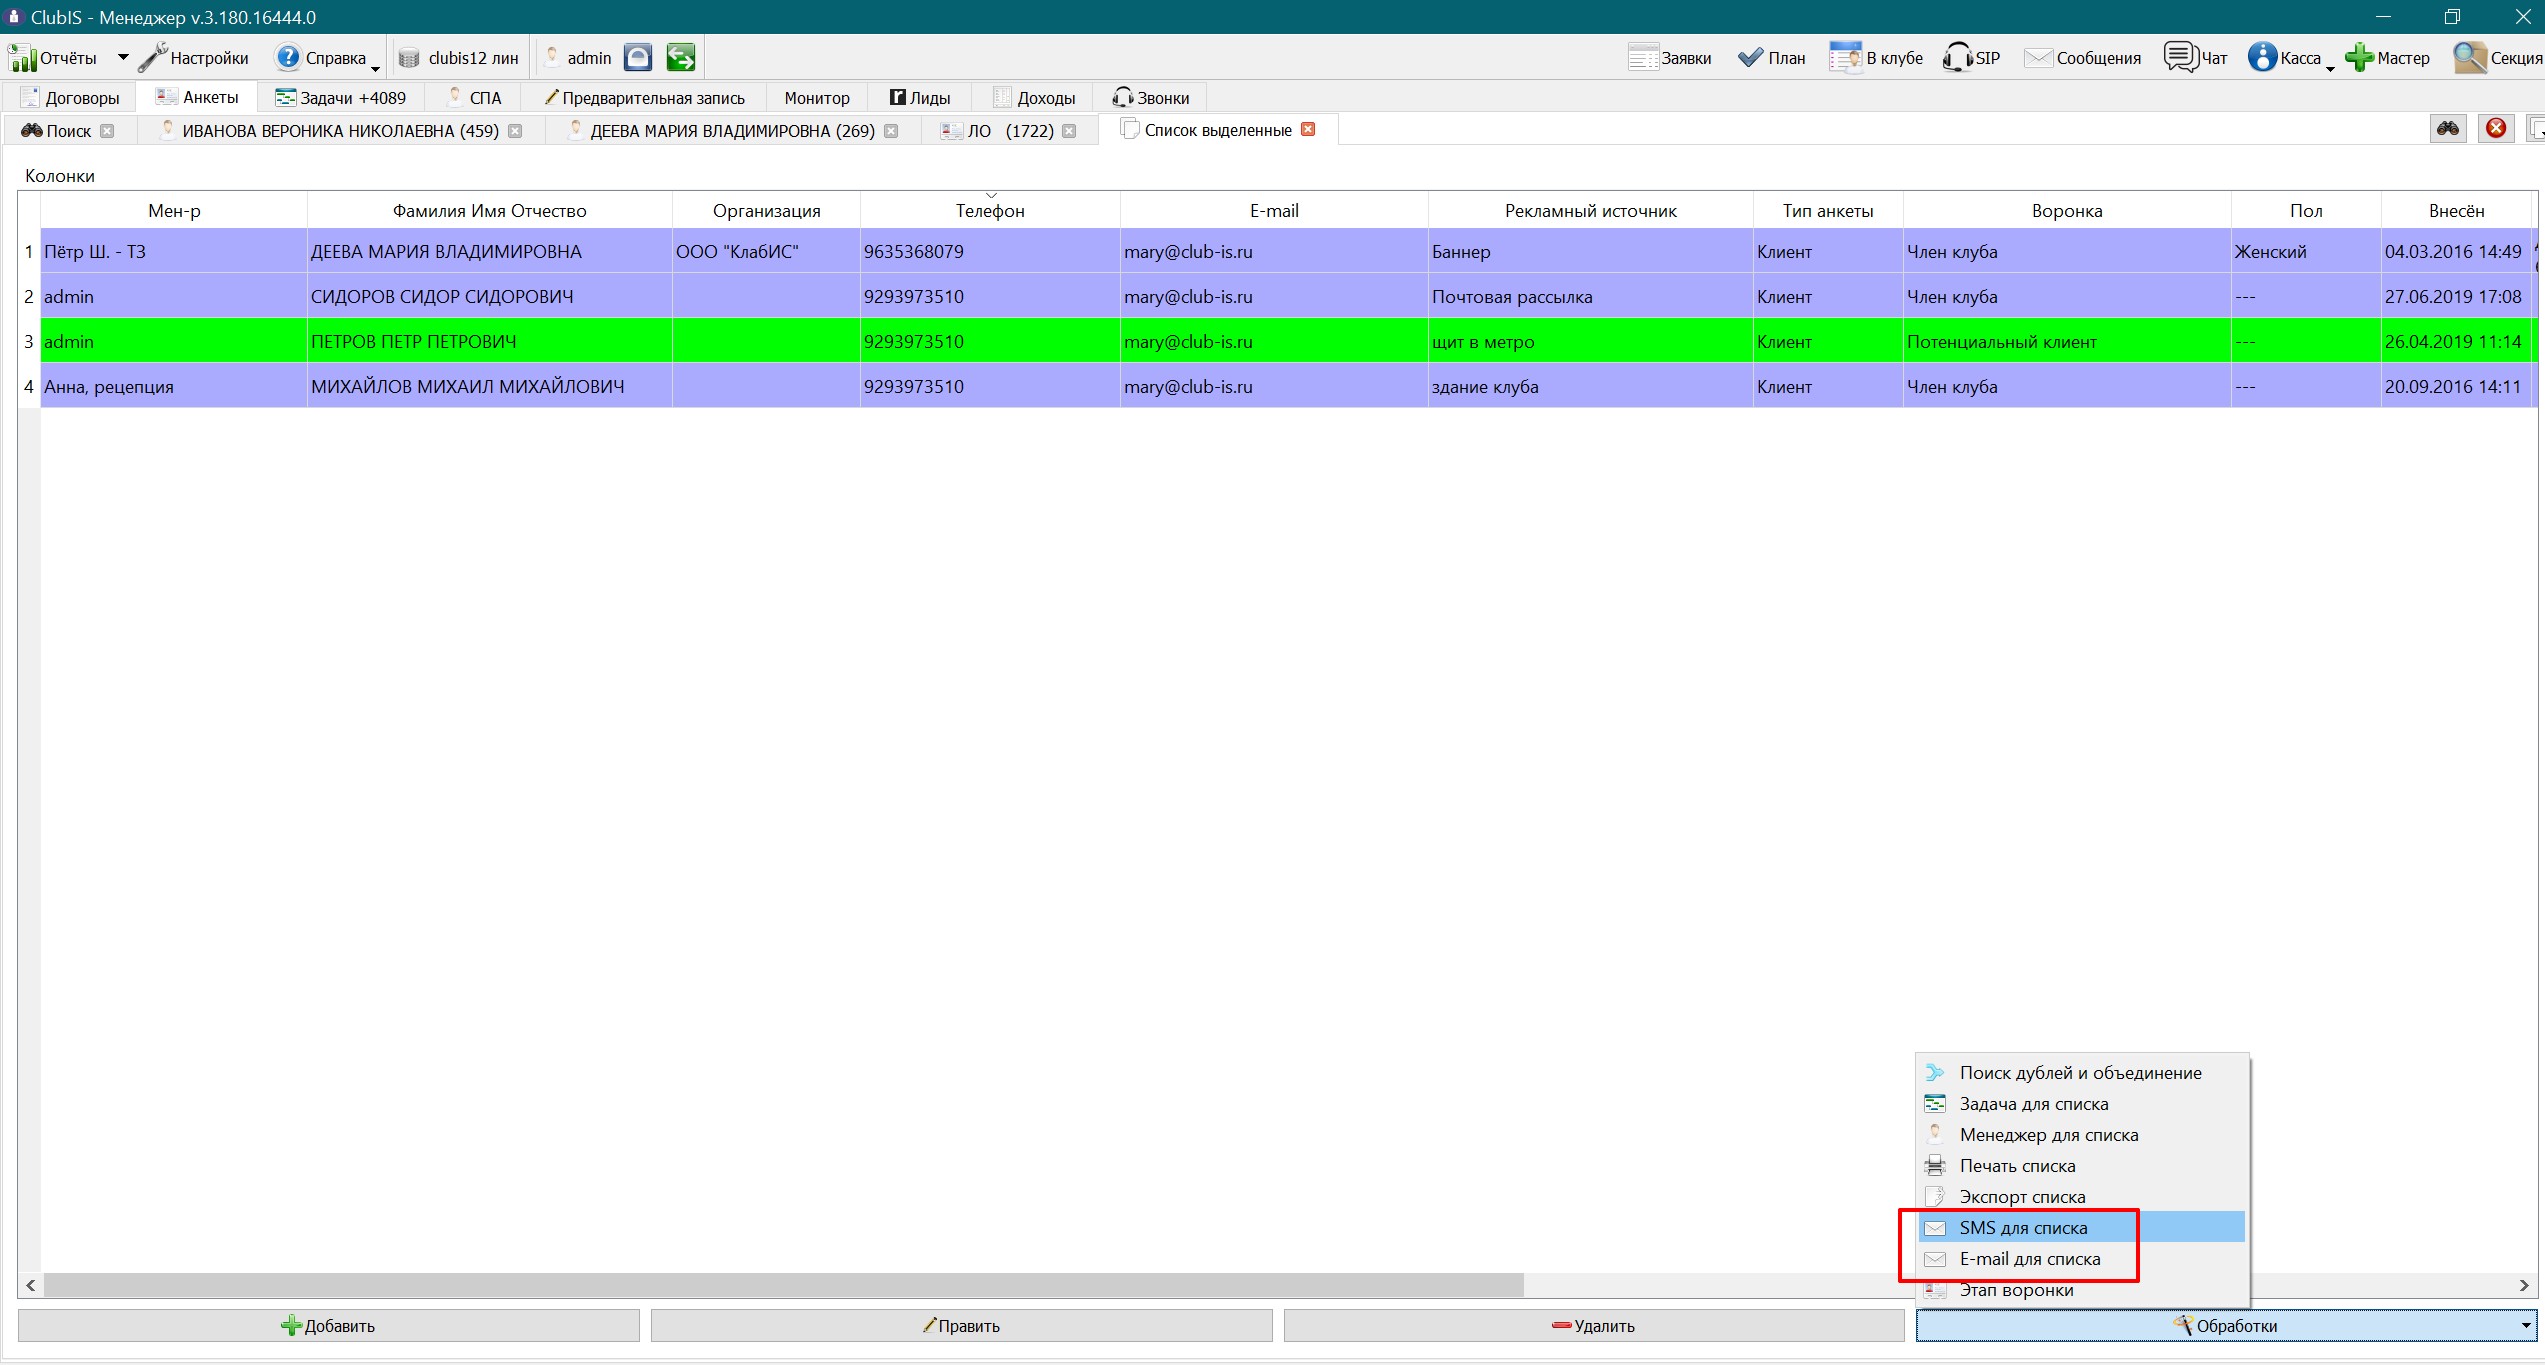The width and height of the screenshot is (2545, 1365).
Task: Open the Доходы tab
Action: pos(1034,97)
